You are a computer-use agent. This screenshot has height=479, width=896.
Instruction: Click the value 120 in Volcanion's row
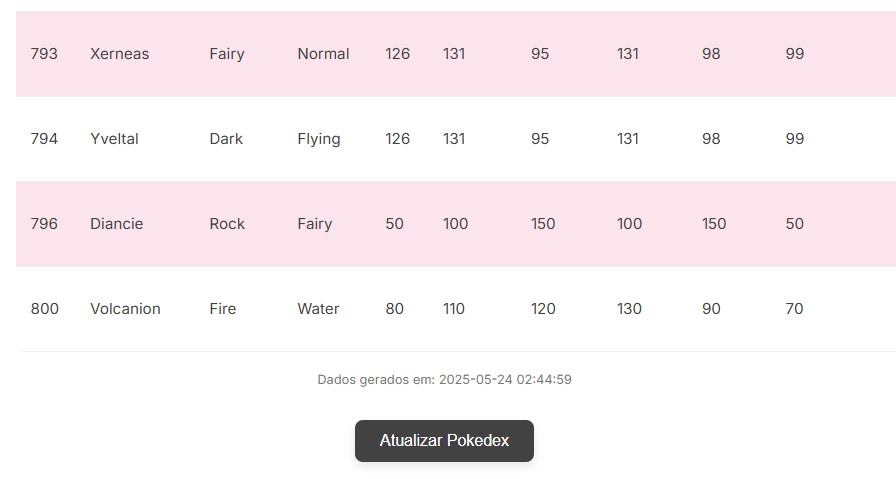[x=543, y=309]
